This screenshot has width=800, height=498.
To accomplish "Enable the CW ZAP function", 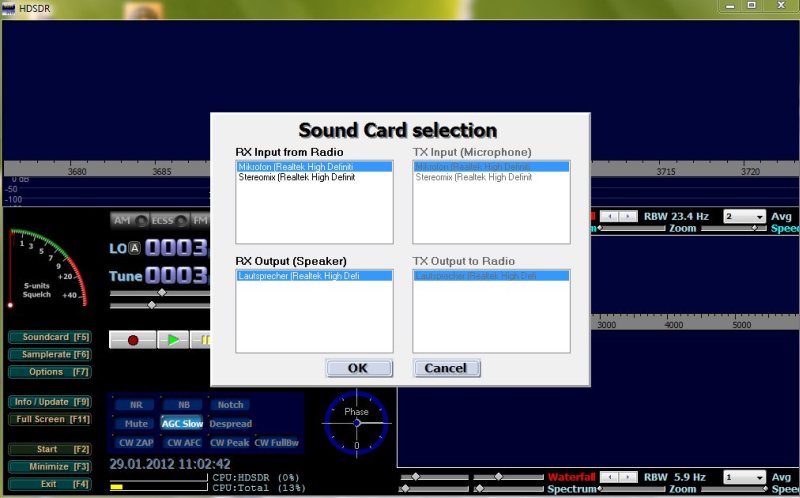I will [135, 442].
